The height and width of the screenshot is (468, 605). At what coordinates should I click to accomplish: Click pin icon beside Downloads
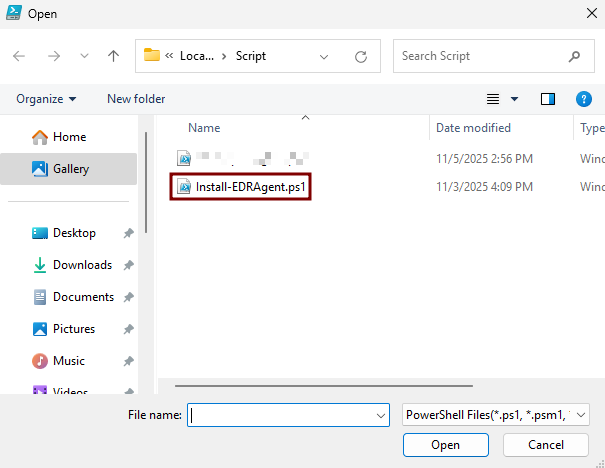(128, 265)
